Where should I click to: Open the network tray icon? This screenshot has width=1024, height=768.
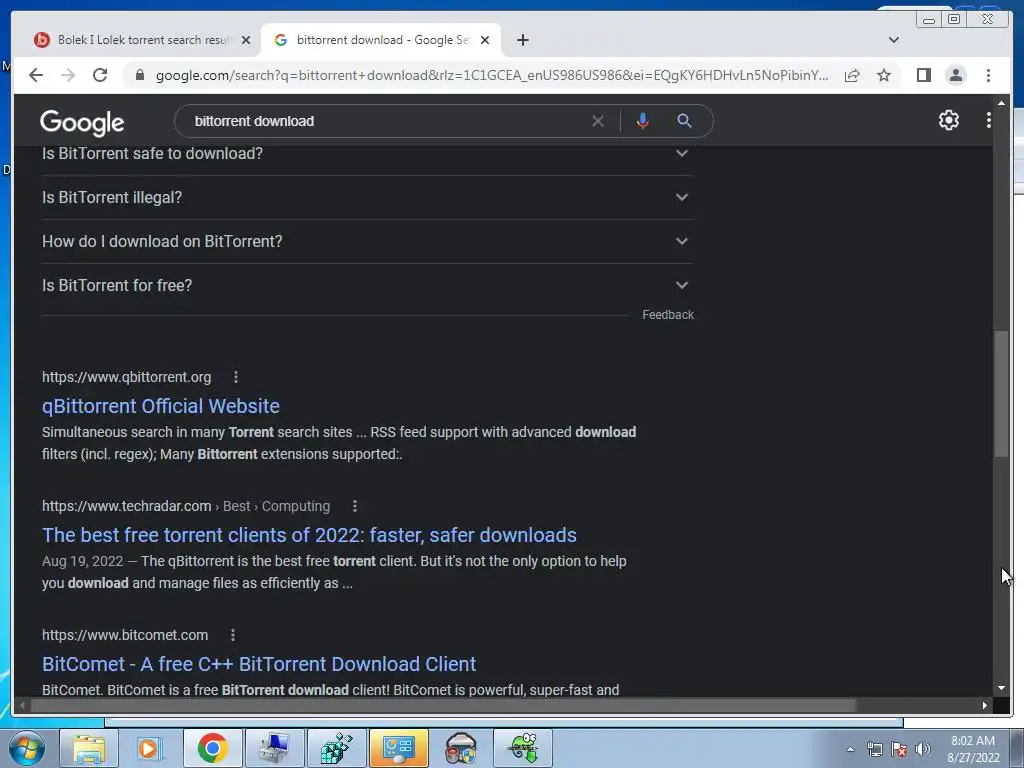(874, 749)
